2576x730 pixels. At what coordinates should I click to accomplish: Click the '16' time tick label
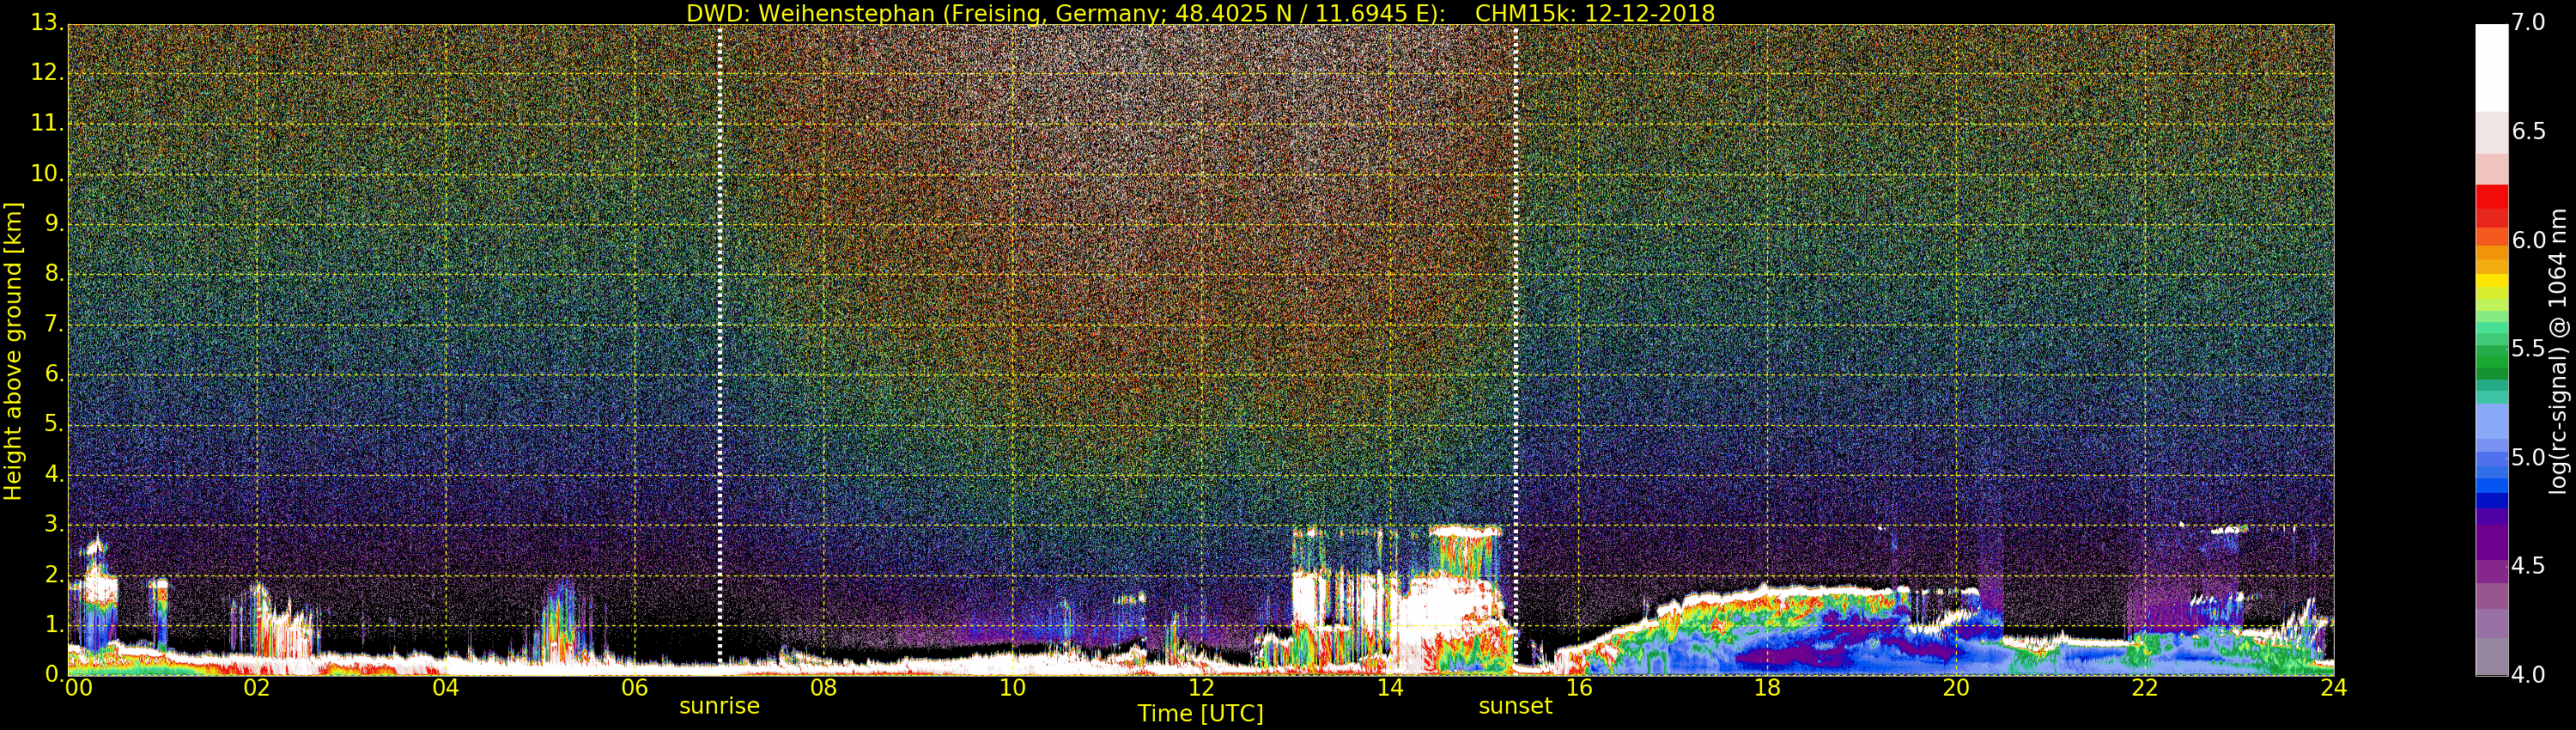point(1579,688)
